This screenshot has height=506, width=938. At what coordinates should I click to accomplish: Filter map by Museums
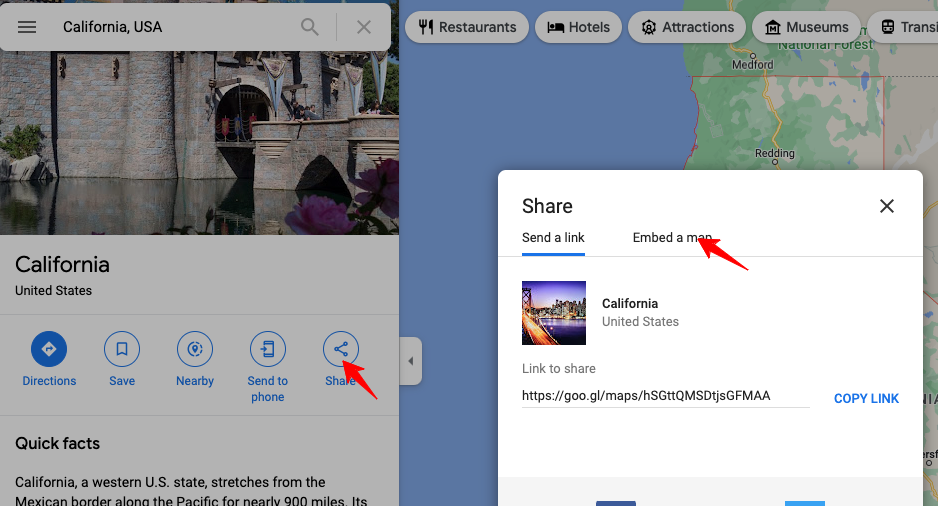point(806,27)
